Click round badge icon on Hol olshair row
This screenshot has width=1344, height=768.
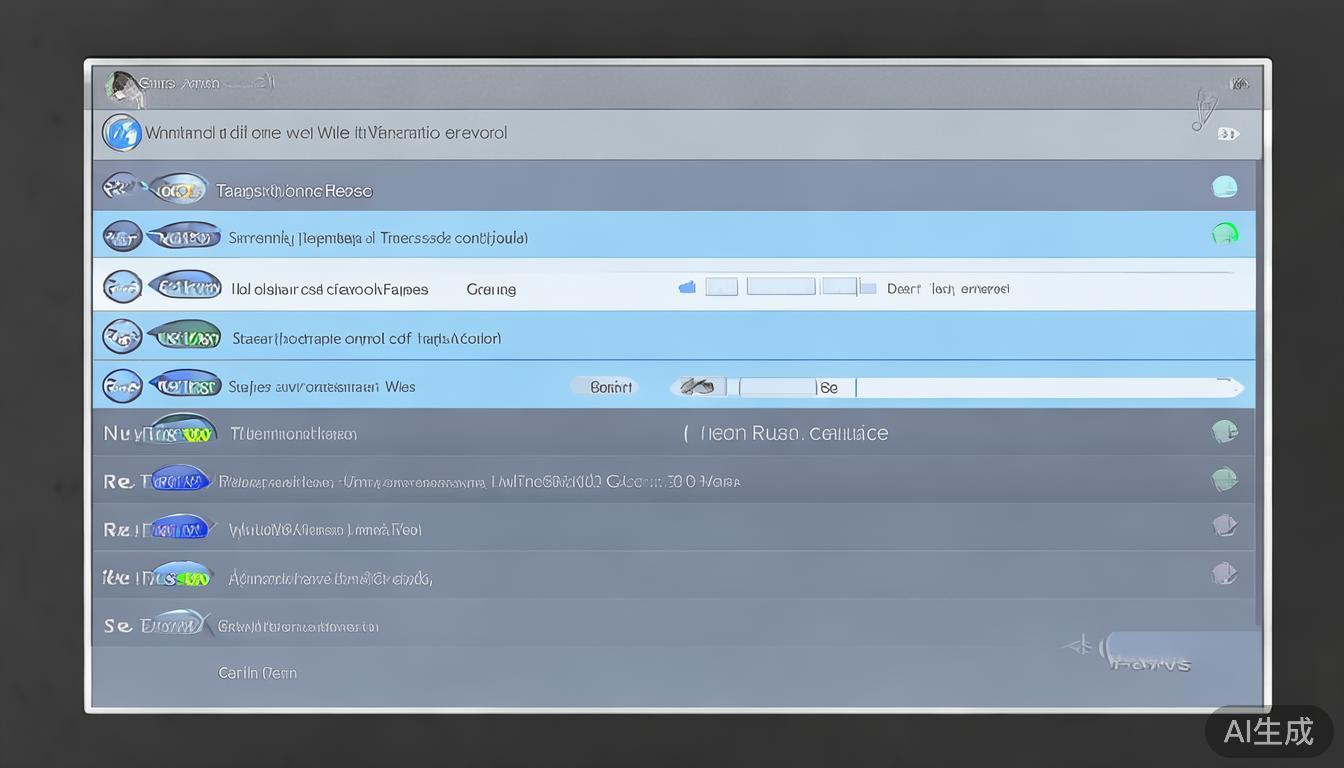[x=122, y=288]
